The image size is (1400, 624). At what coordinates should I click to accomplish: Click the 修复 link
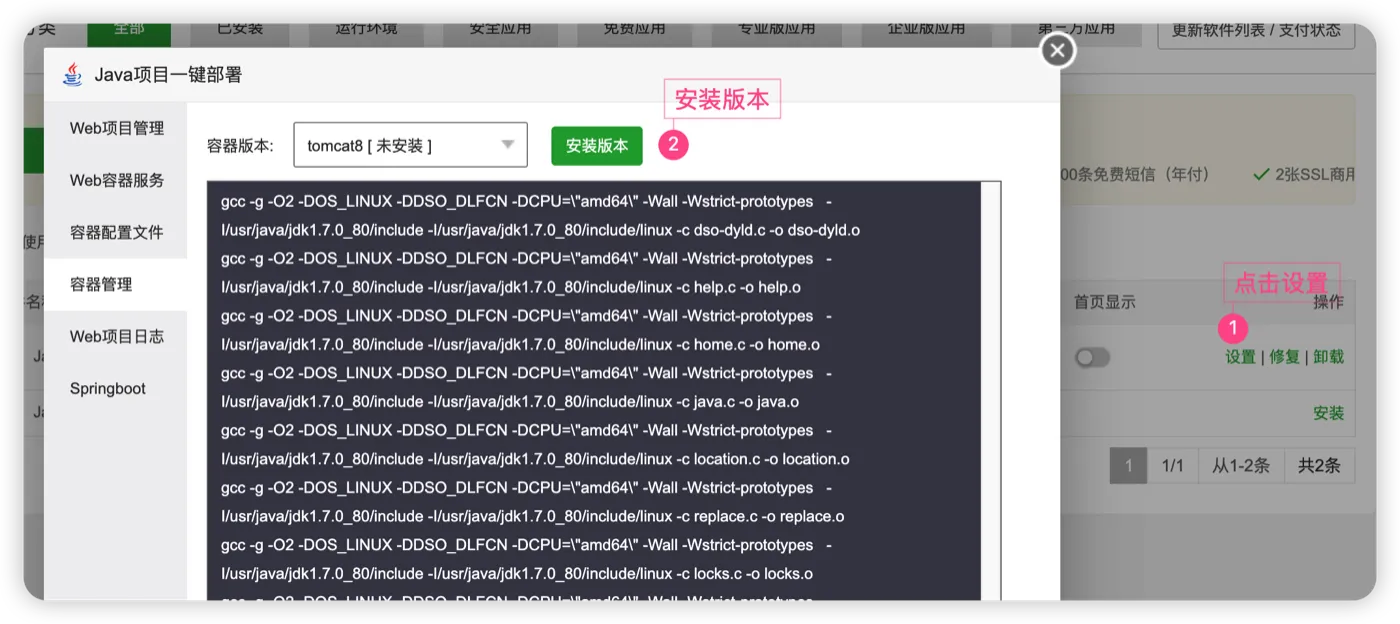click(1284, 357)
